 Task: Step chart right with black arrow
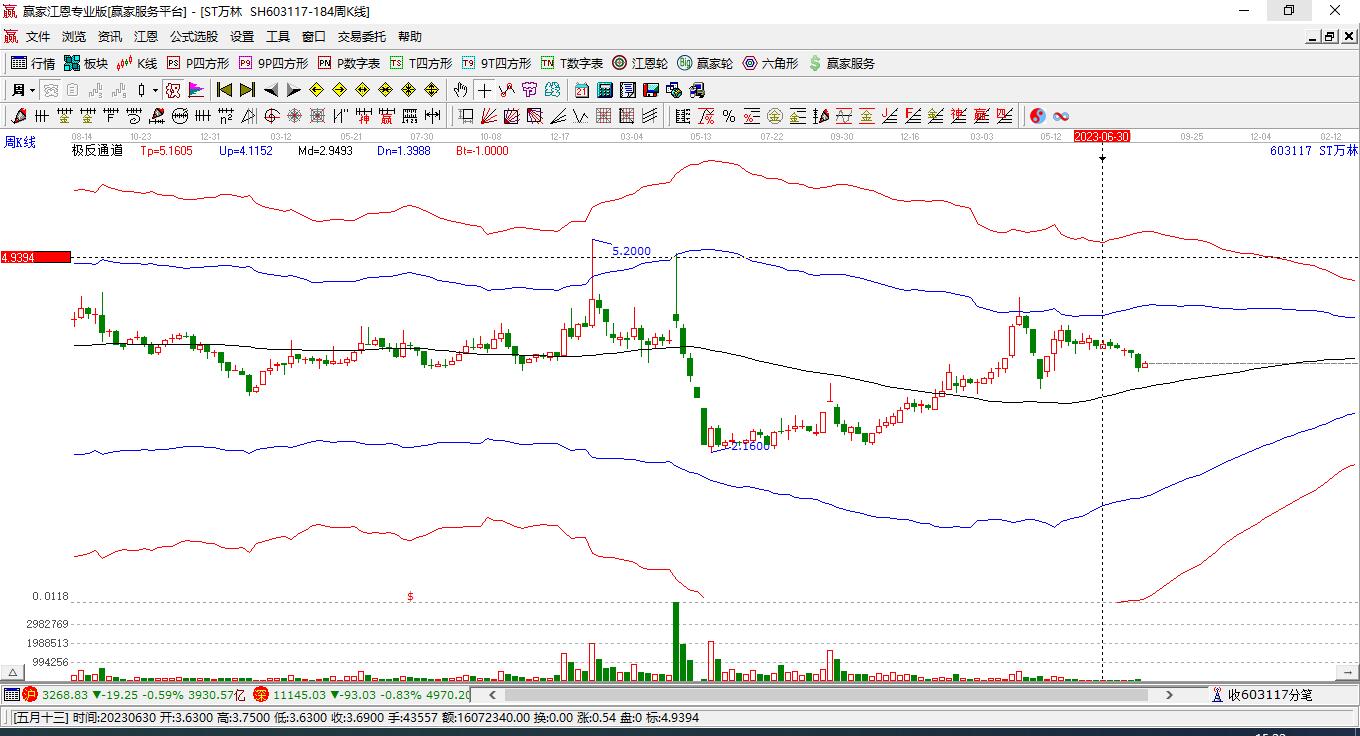(x=293, y=90)
